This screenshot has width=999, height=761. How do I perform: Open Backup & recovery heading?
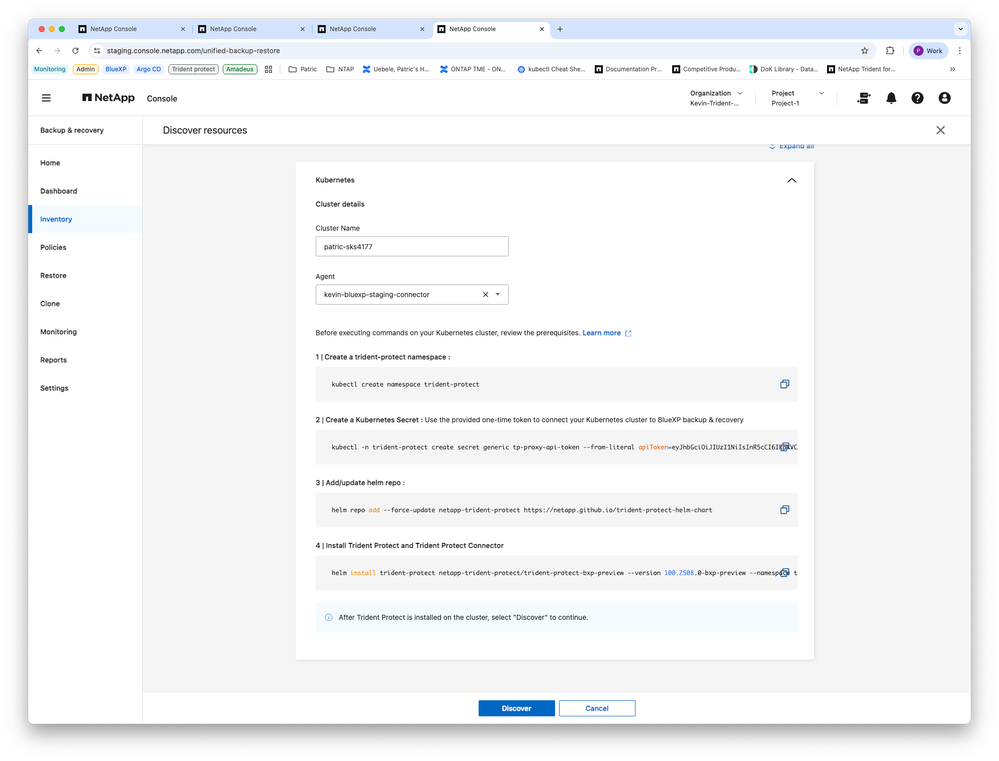point(72,130)
